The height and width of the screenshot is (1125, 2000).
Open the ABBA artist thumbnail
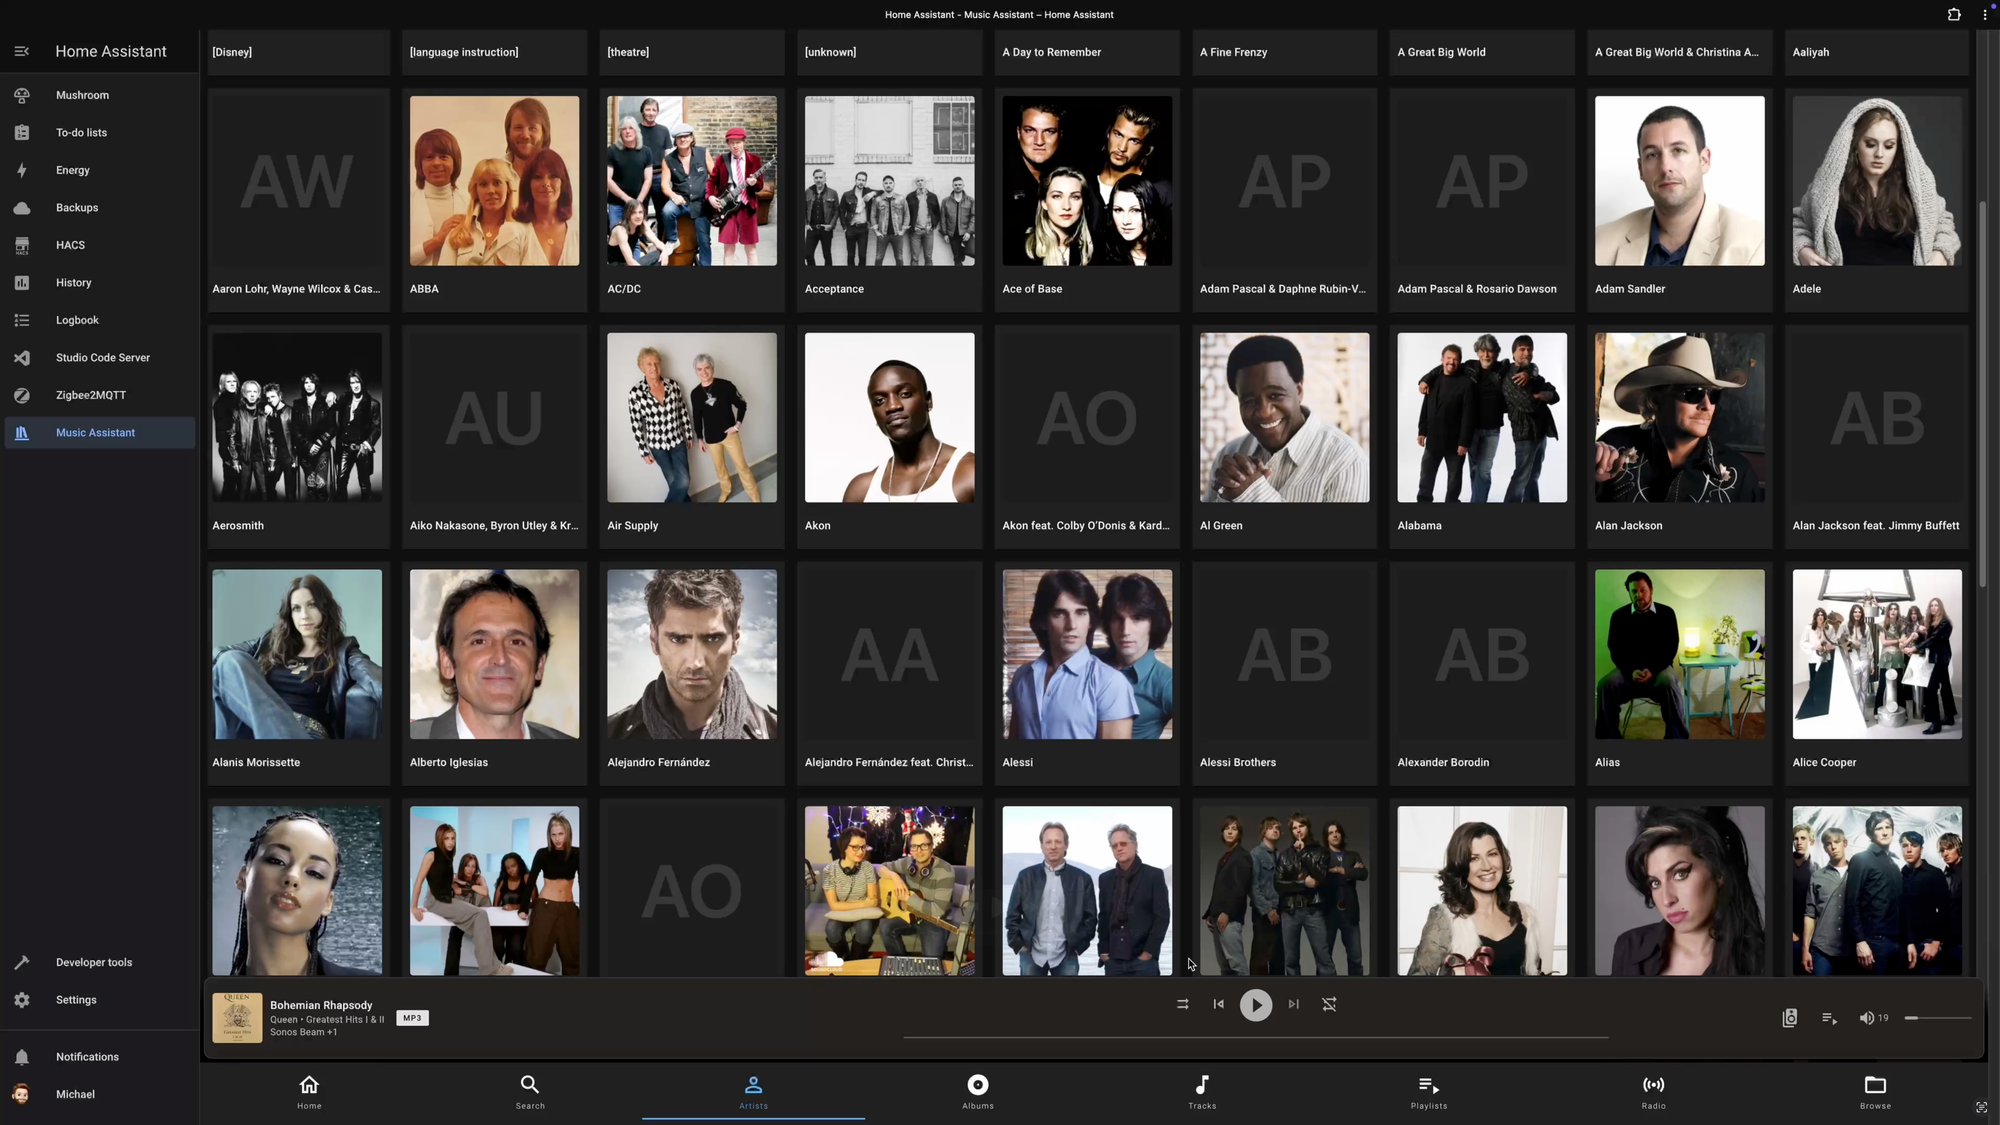pos(494,181)
